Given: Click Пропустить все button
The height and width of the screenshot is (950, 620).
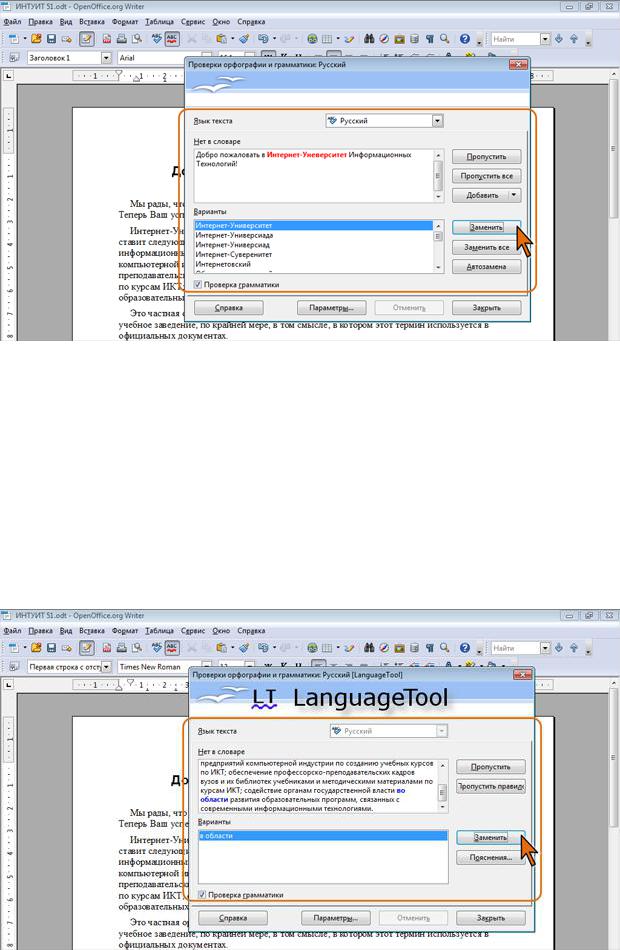Looking at the screenshot, I should click(x=487, y=176).
